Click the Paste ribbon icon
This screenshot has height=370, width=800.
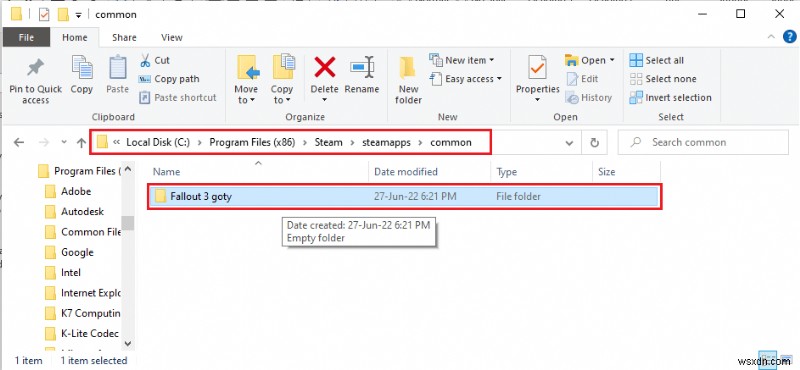point(117,68)
